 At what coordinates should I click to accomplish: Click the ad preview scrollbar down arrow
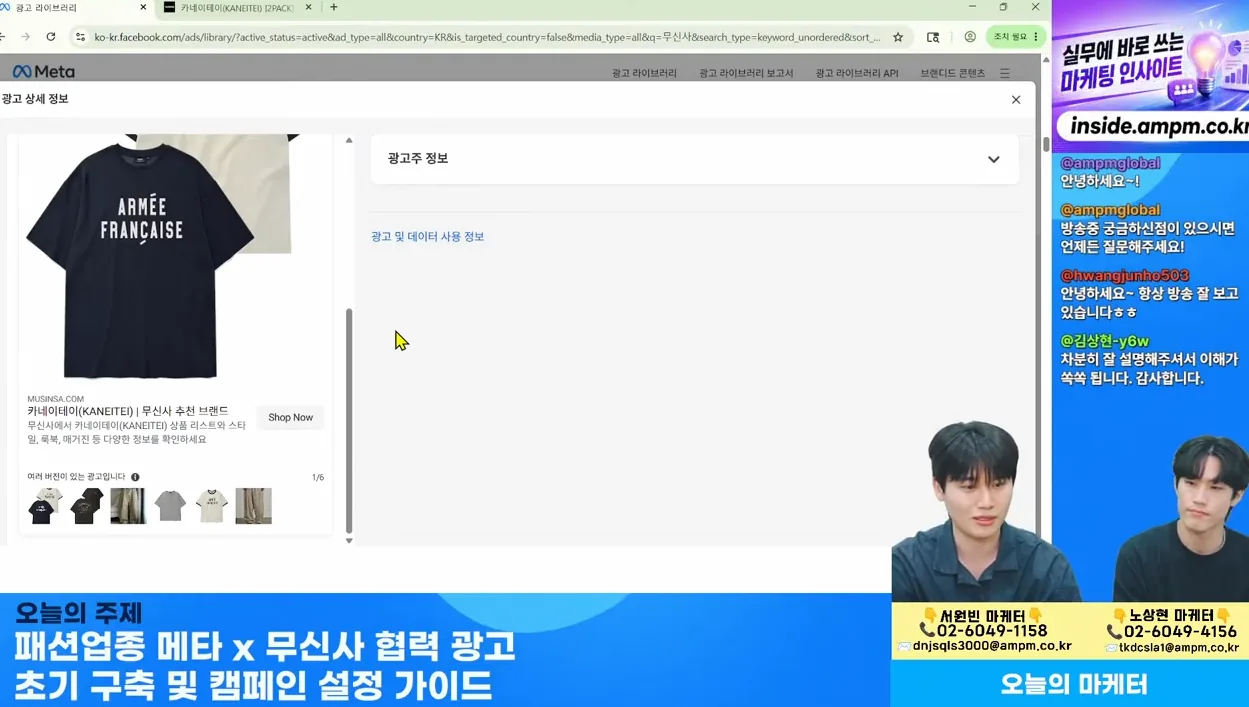(x=349, y=541)
